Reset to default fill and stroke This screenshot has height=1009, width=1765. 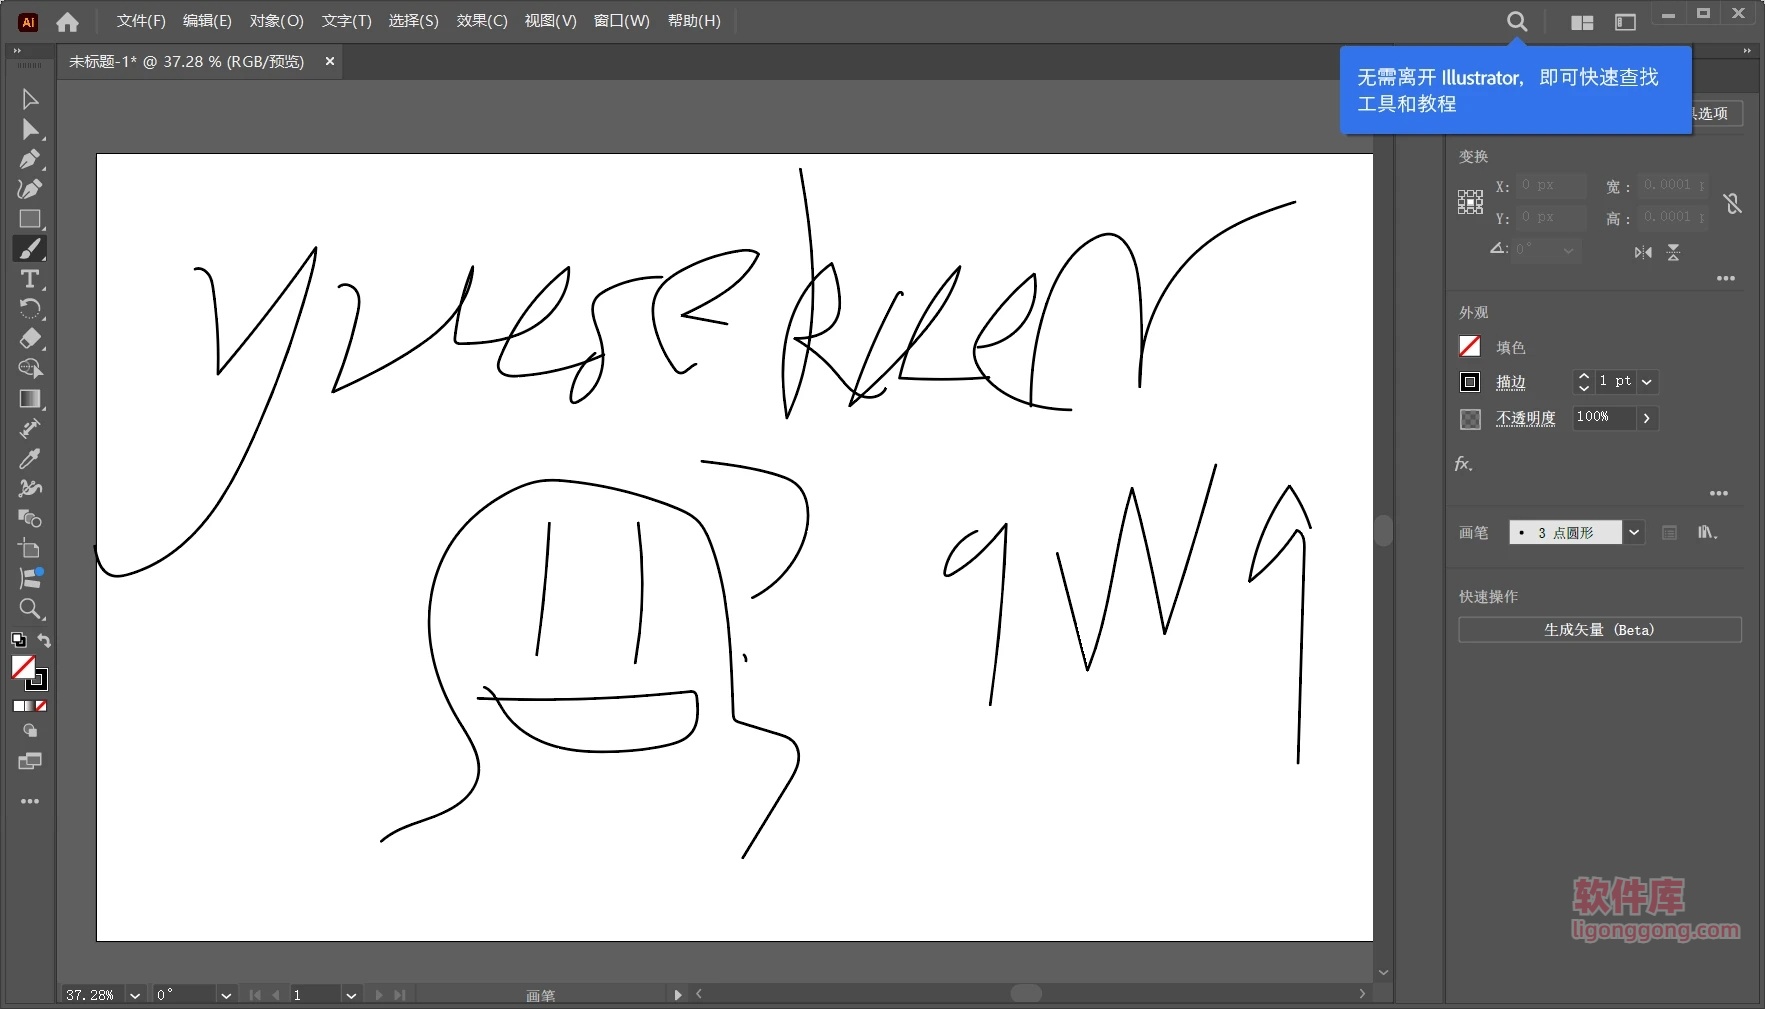pyautogui.click(x=18, y=640)
